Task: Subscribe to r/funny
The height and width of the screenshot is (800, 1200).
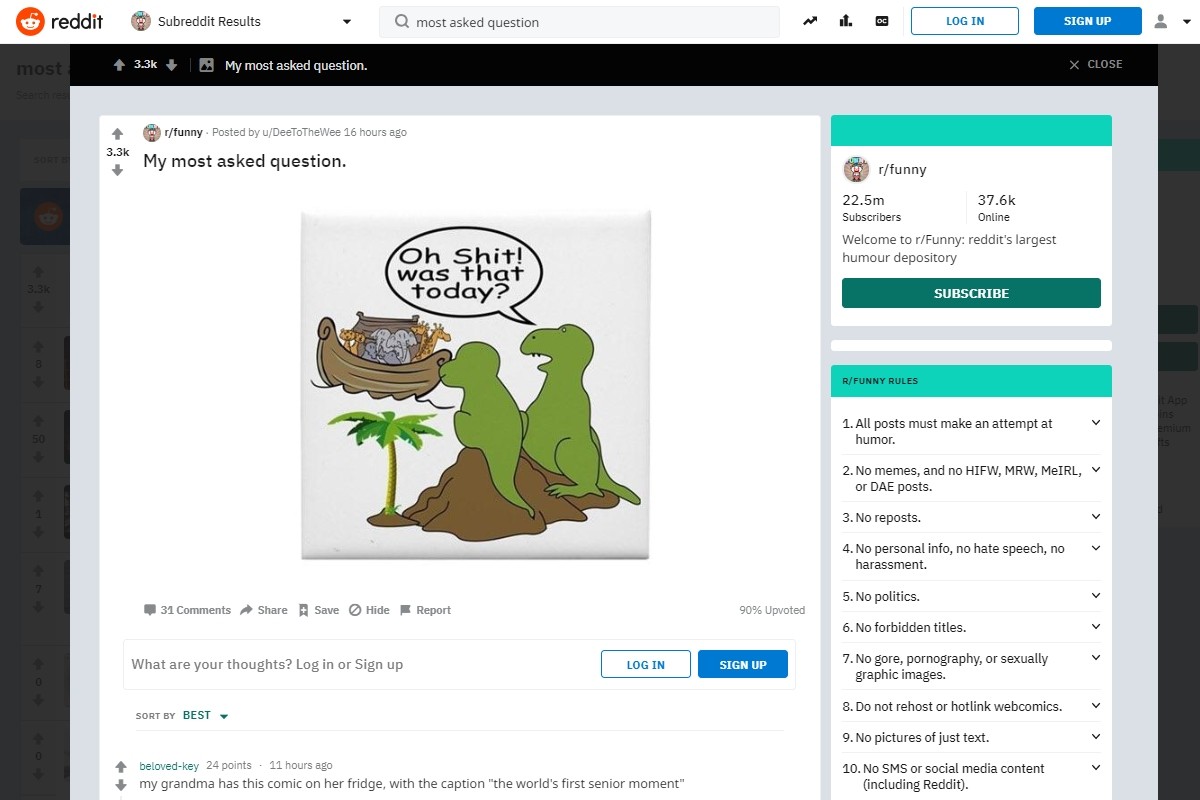Action: click(x=971, y=293)
